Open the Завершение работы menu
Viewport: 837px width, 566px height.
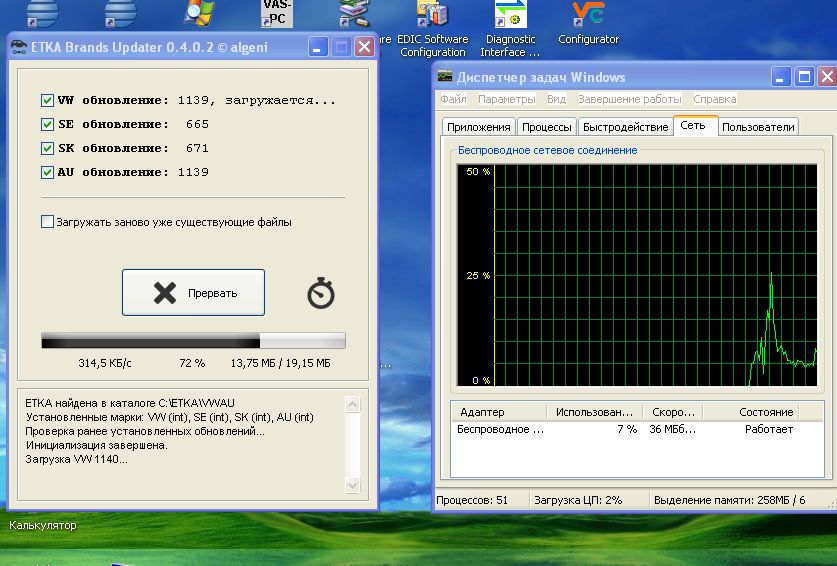[629, 99]
